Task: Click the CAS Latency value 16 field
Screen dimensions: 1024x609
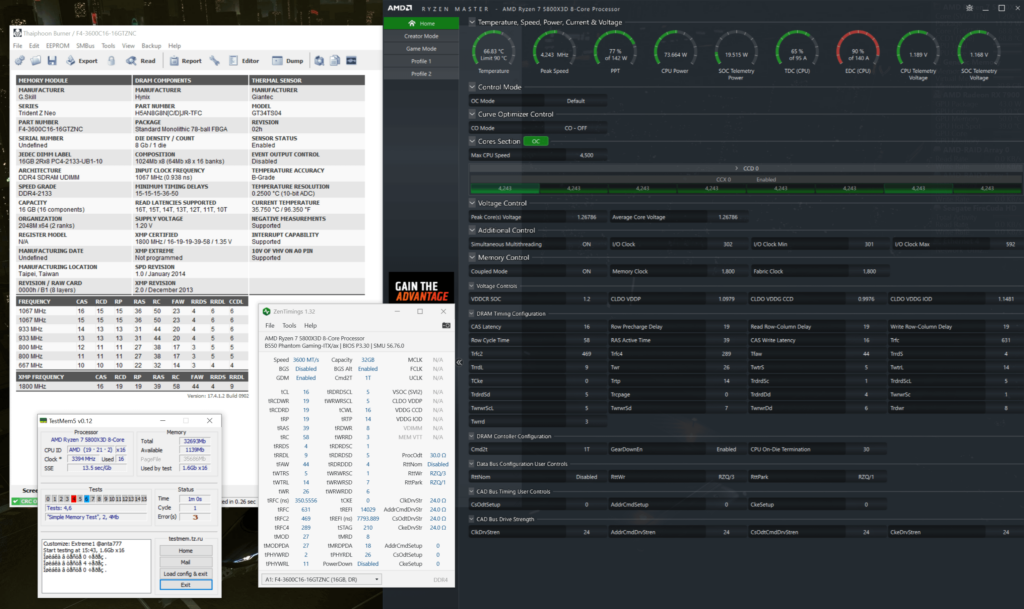Action: pyautogui.click(x=586, y=326)
